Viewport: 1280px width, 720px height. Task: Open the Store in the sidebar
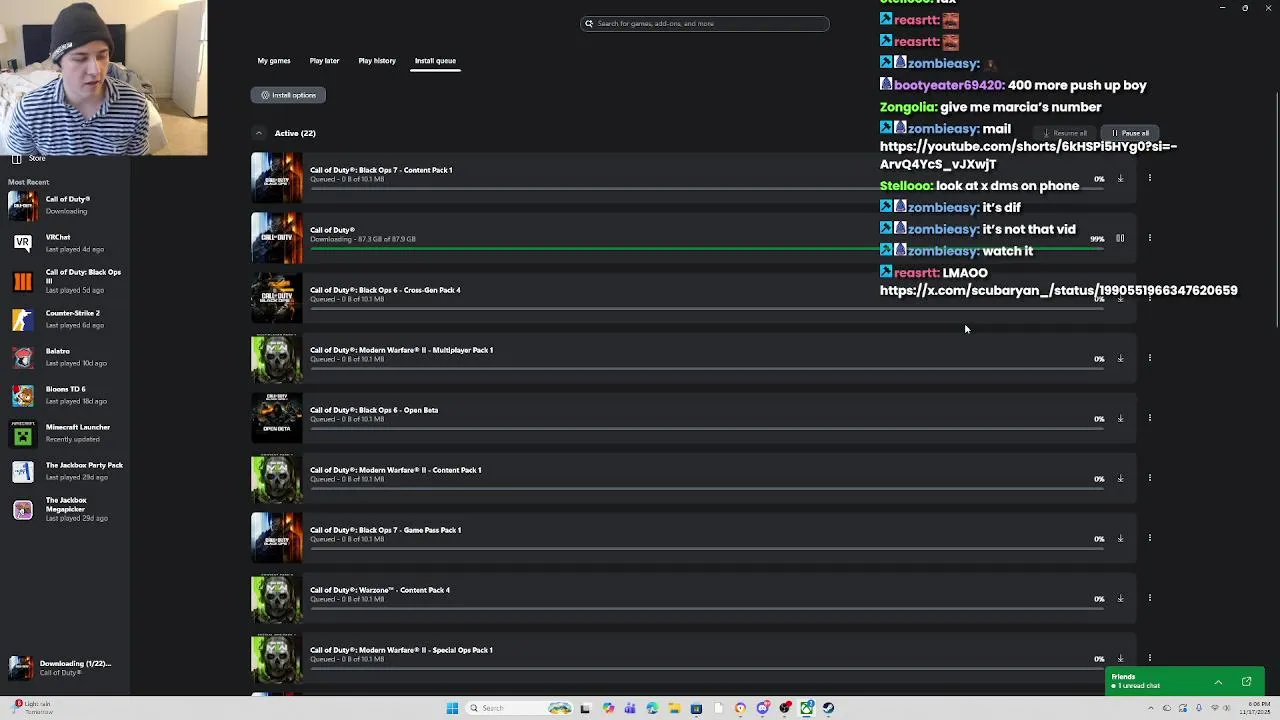pyautogui.click(x=28, y=158)
